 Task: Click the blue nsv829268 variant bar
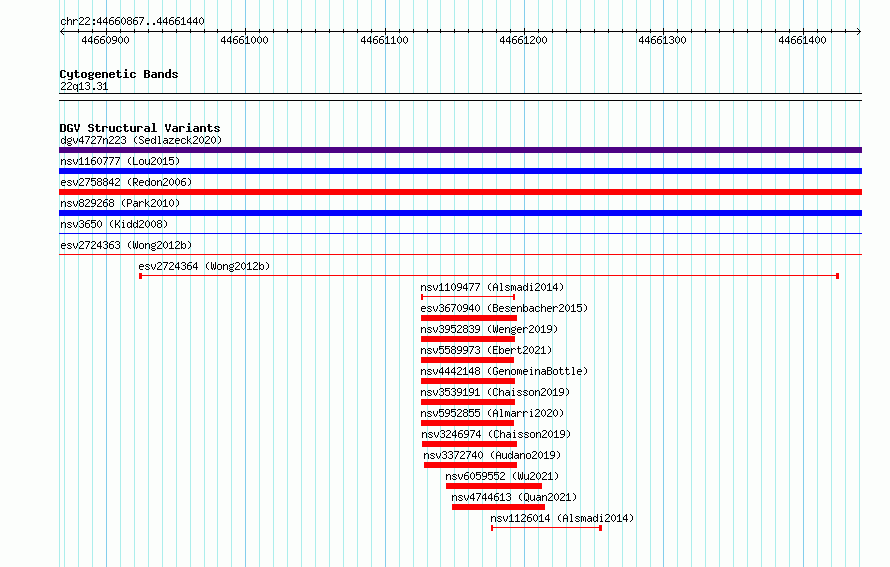[x=460, y=213]
